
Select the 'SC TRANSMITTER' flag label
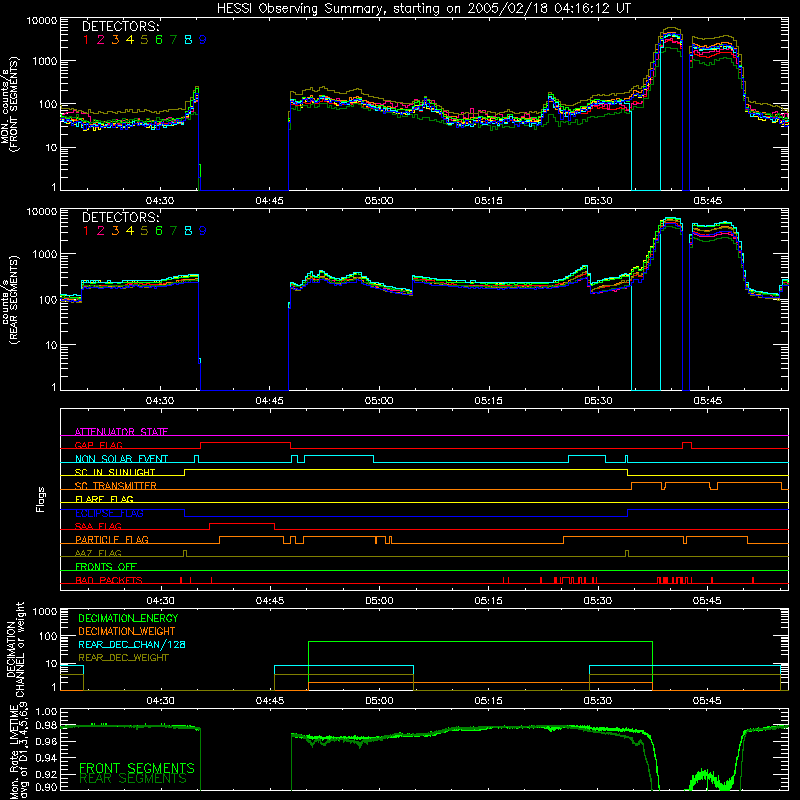pos(116,486)
